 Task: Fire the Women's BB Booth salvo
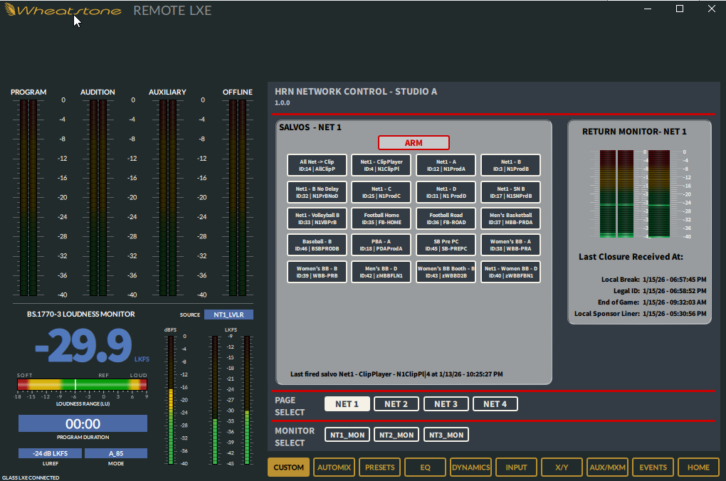(446, 272)
